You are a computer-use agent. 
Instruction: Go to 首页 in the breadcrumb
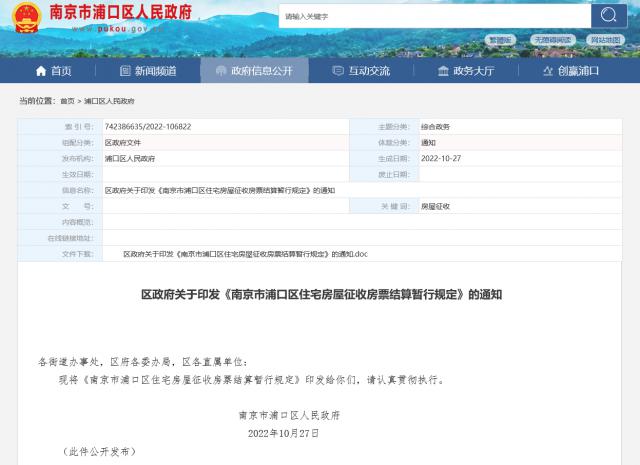(67, 101)
